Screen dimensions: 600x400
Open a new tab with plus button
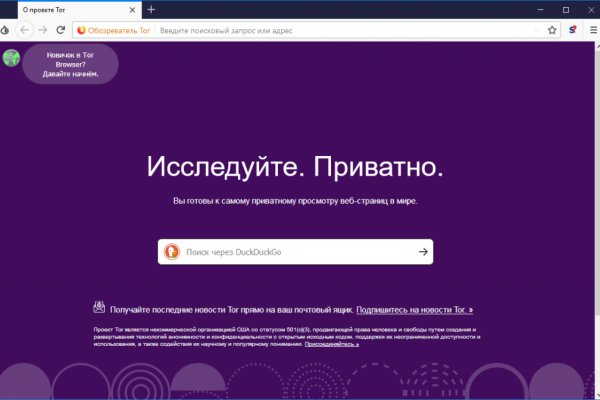151,9
